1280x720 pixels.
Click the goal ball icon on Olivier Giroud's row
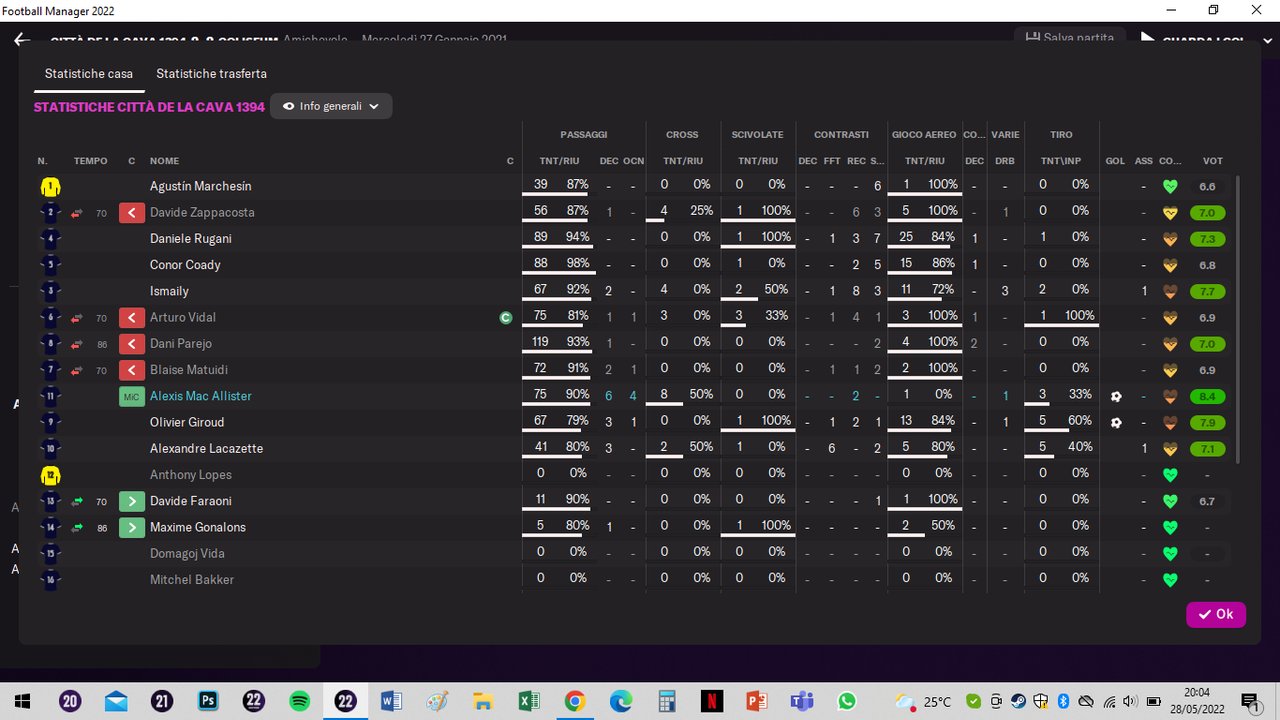pos(1116,423)
